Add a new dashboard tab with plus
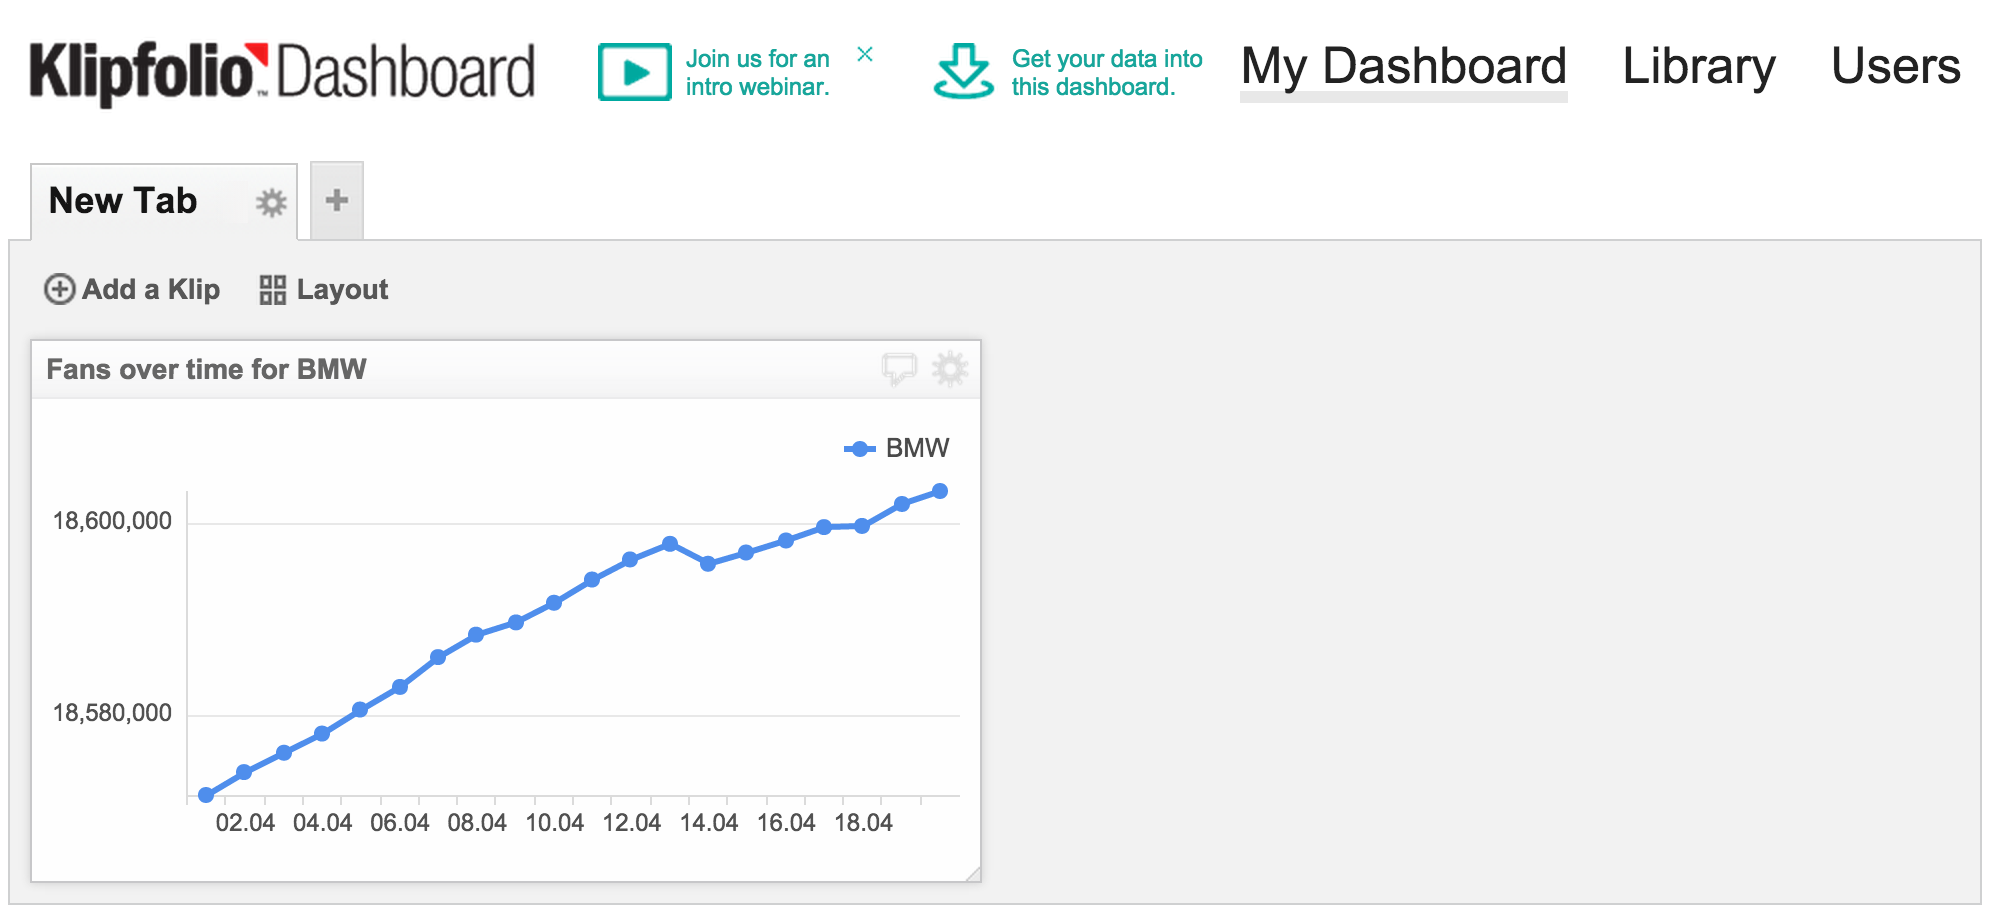The image size is (1996, 917). (337, 200)
